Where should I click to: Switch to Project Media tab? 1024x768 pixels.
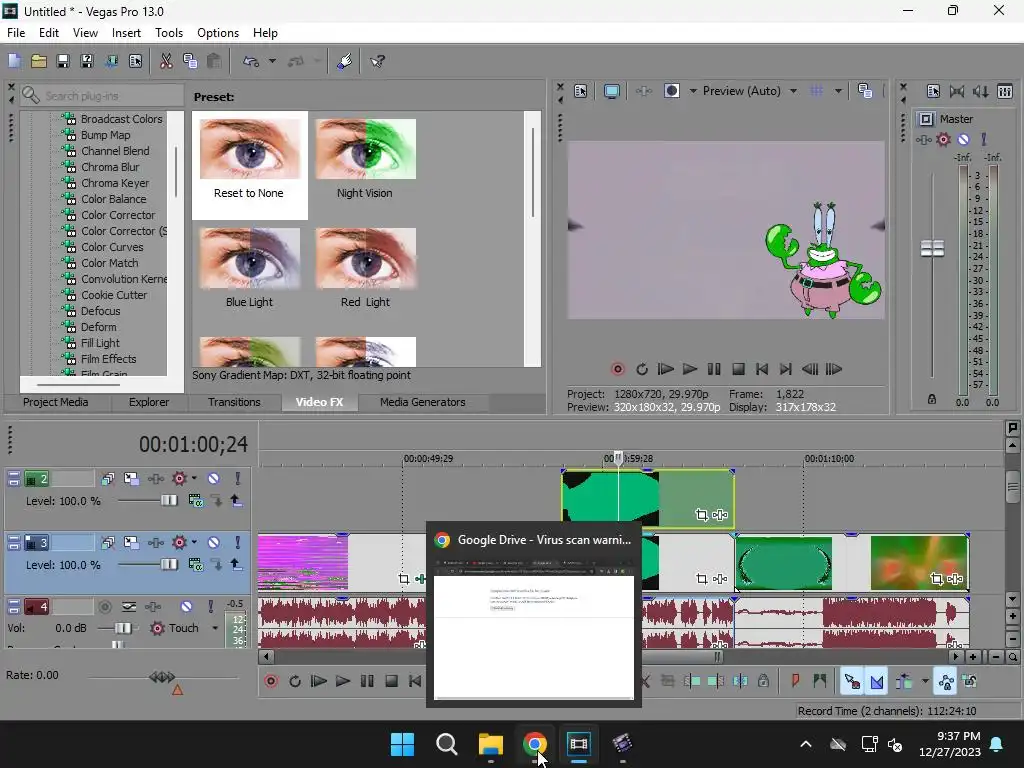pos(56,402)
